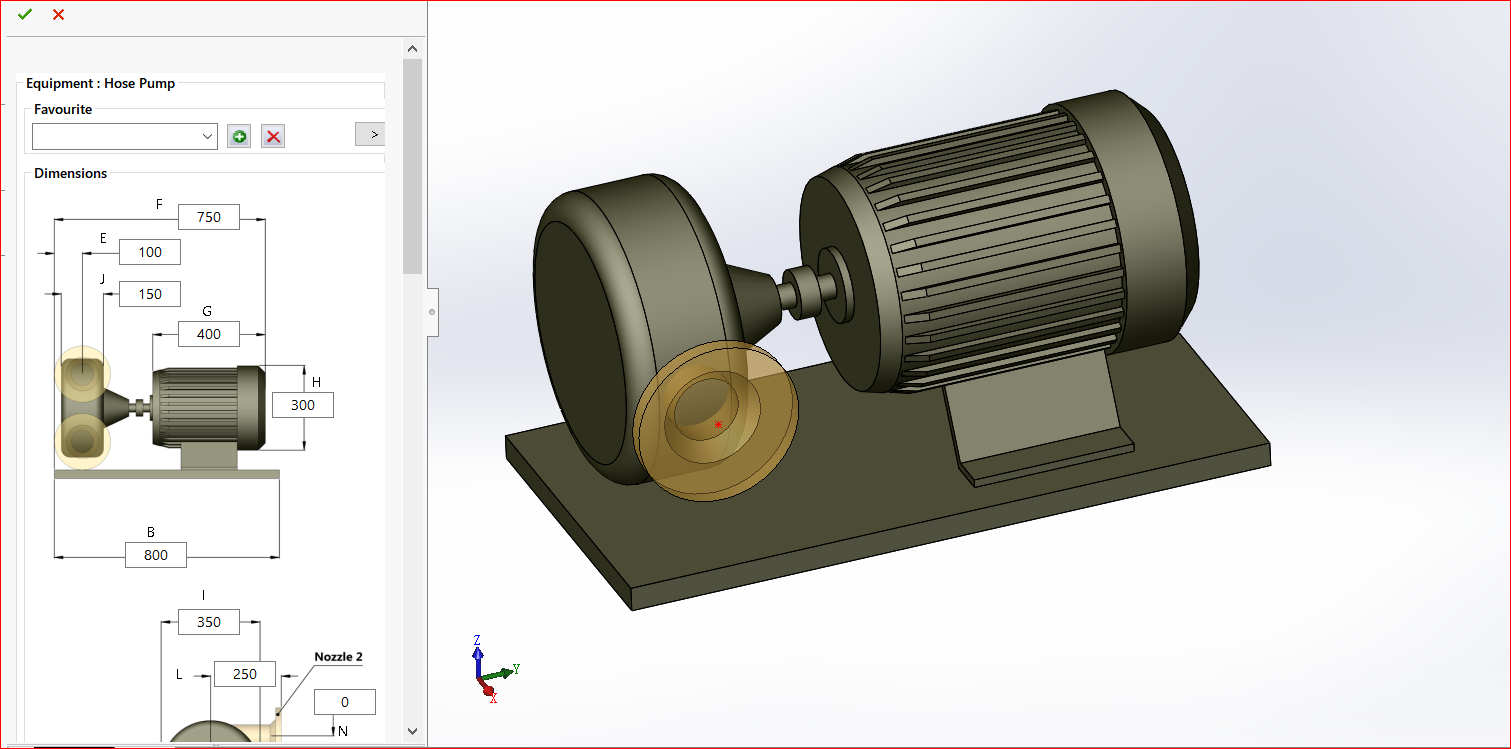1511x749 pixels.
Task: Click the electric motor body in 3D view
Action: [1000, 240]
